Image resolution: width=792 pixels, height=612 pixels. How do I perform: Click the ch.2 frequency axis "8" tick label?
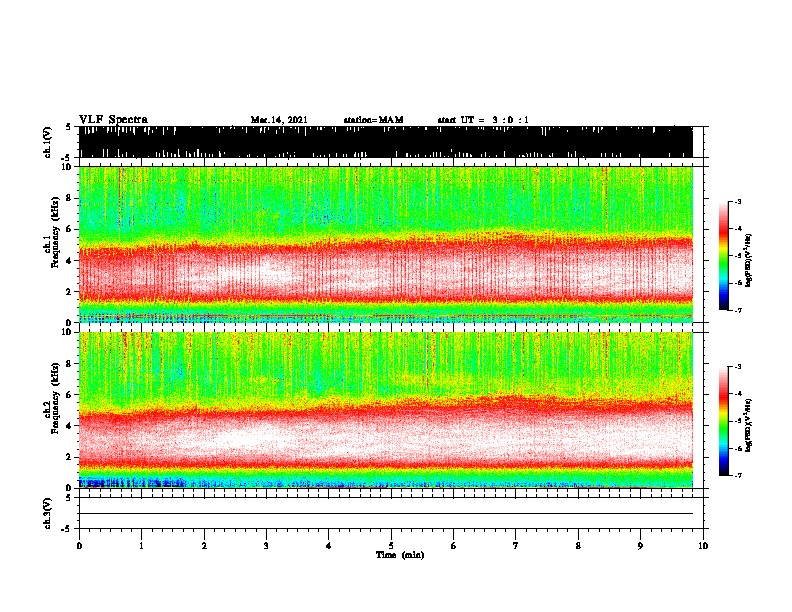point(70,364)
